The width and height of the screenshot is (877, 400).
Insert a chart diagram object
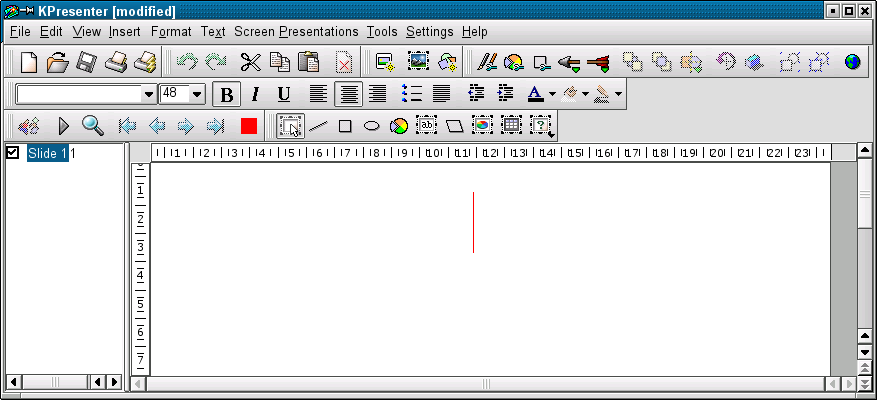483,125
